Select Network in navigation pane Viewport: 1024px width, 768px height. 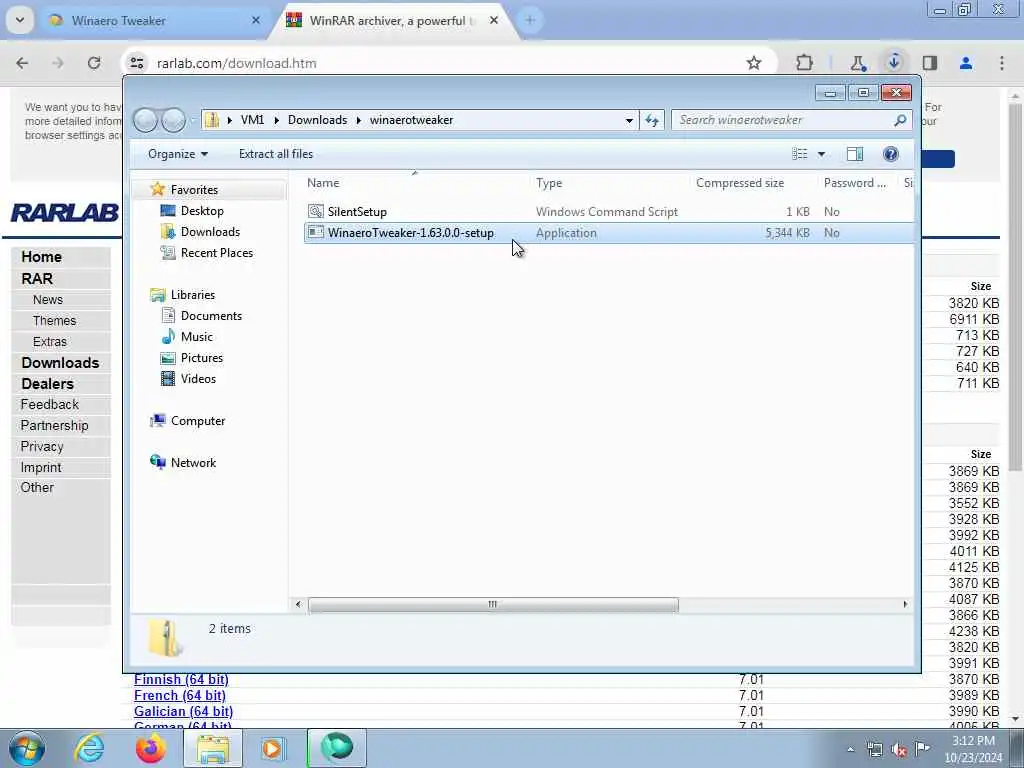coord(193,462)
